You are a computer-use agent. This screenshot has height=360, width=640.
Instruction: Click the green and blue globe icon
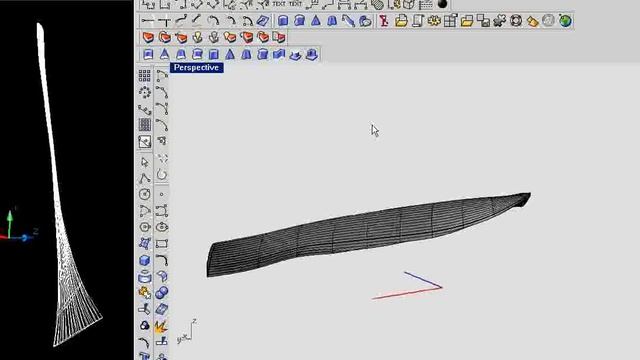[x=565, y=21]
